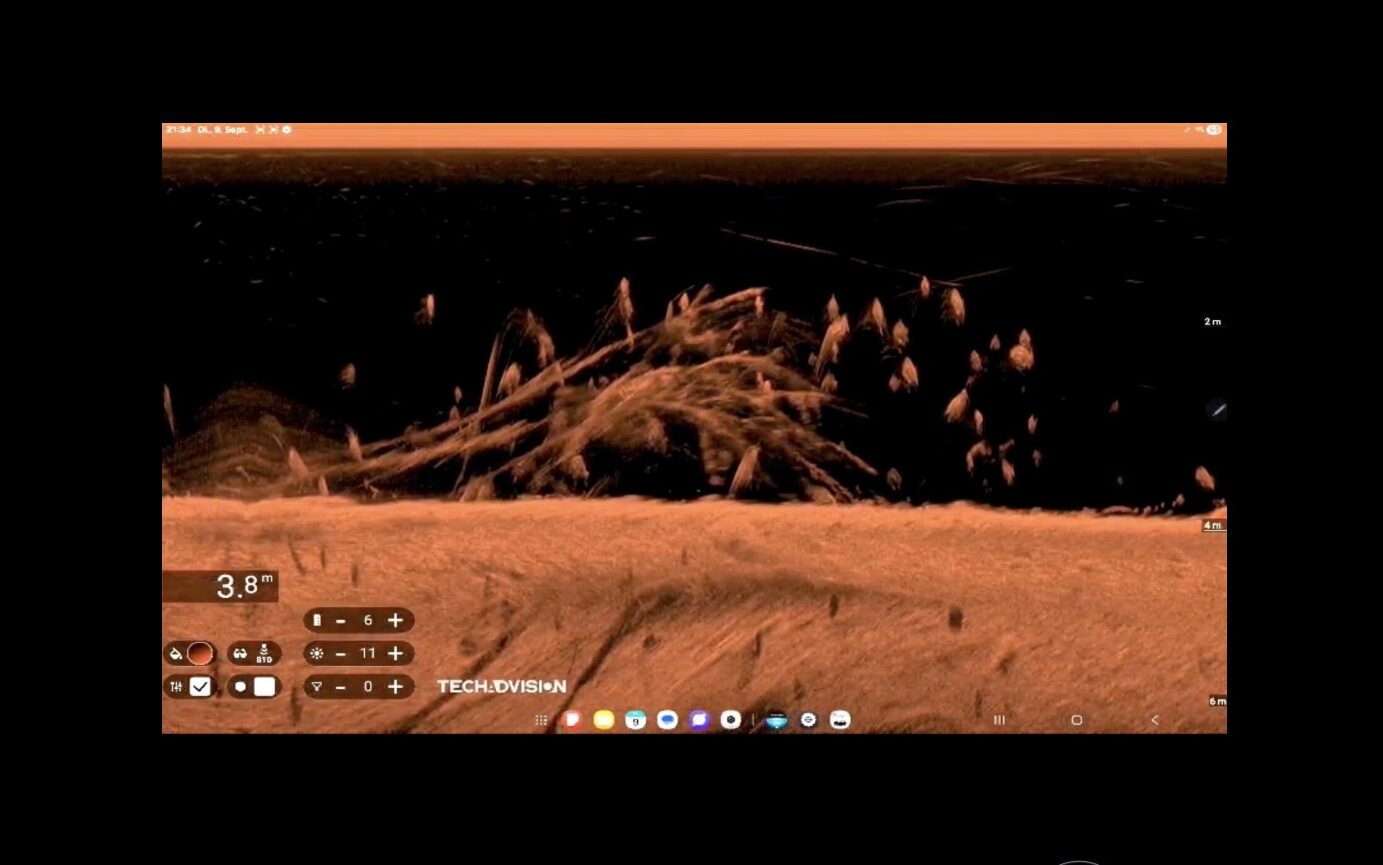1383x865 pixels.
Task: Increase the value set to 6
Action: 395,621
